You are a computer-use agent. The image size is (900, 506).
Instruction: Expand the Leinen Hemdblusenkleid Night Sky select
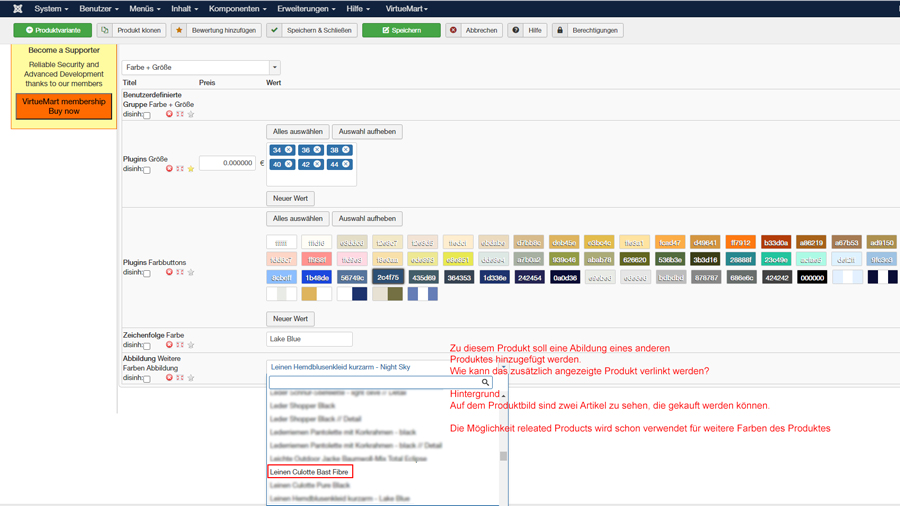385,367
